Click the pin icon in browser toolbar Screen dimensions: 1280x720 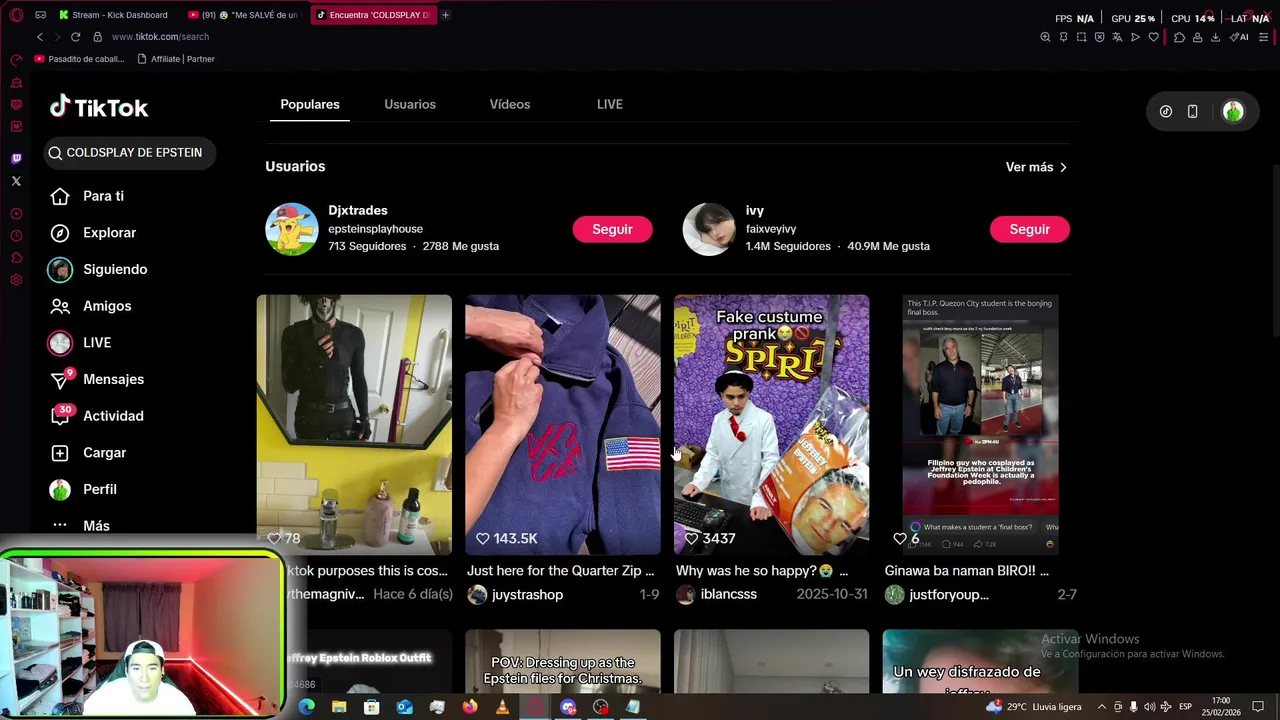point(1063,37)
